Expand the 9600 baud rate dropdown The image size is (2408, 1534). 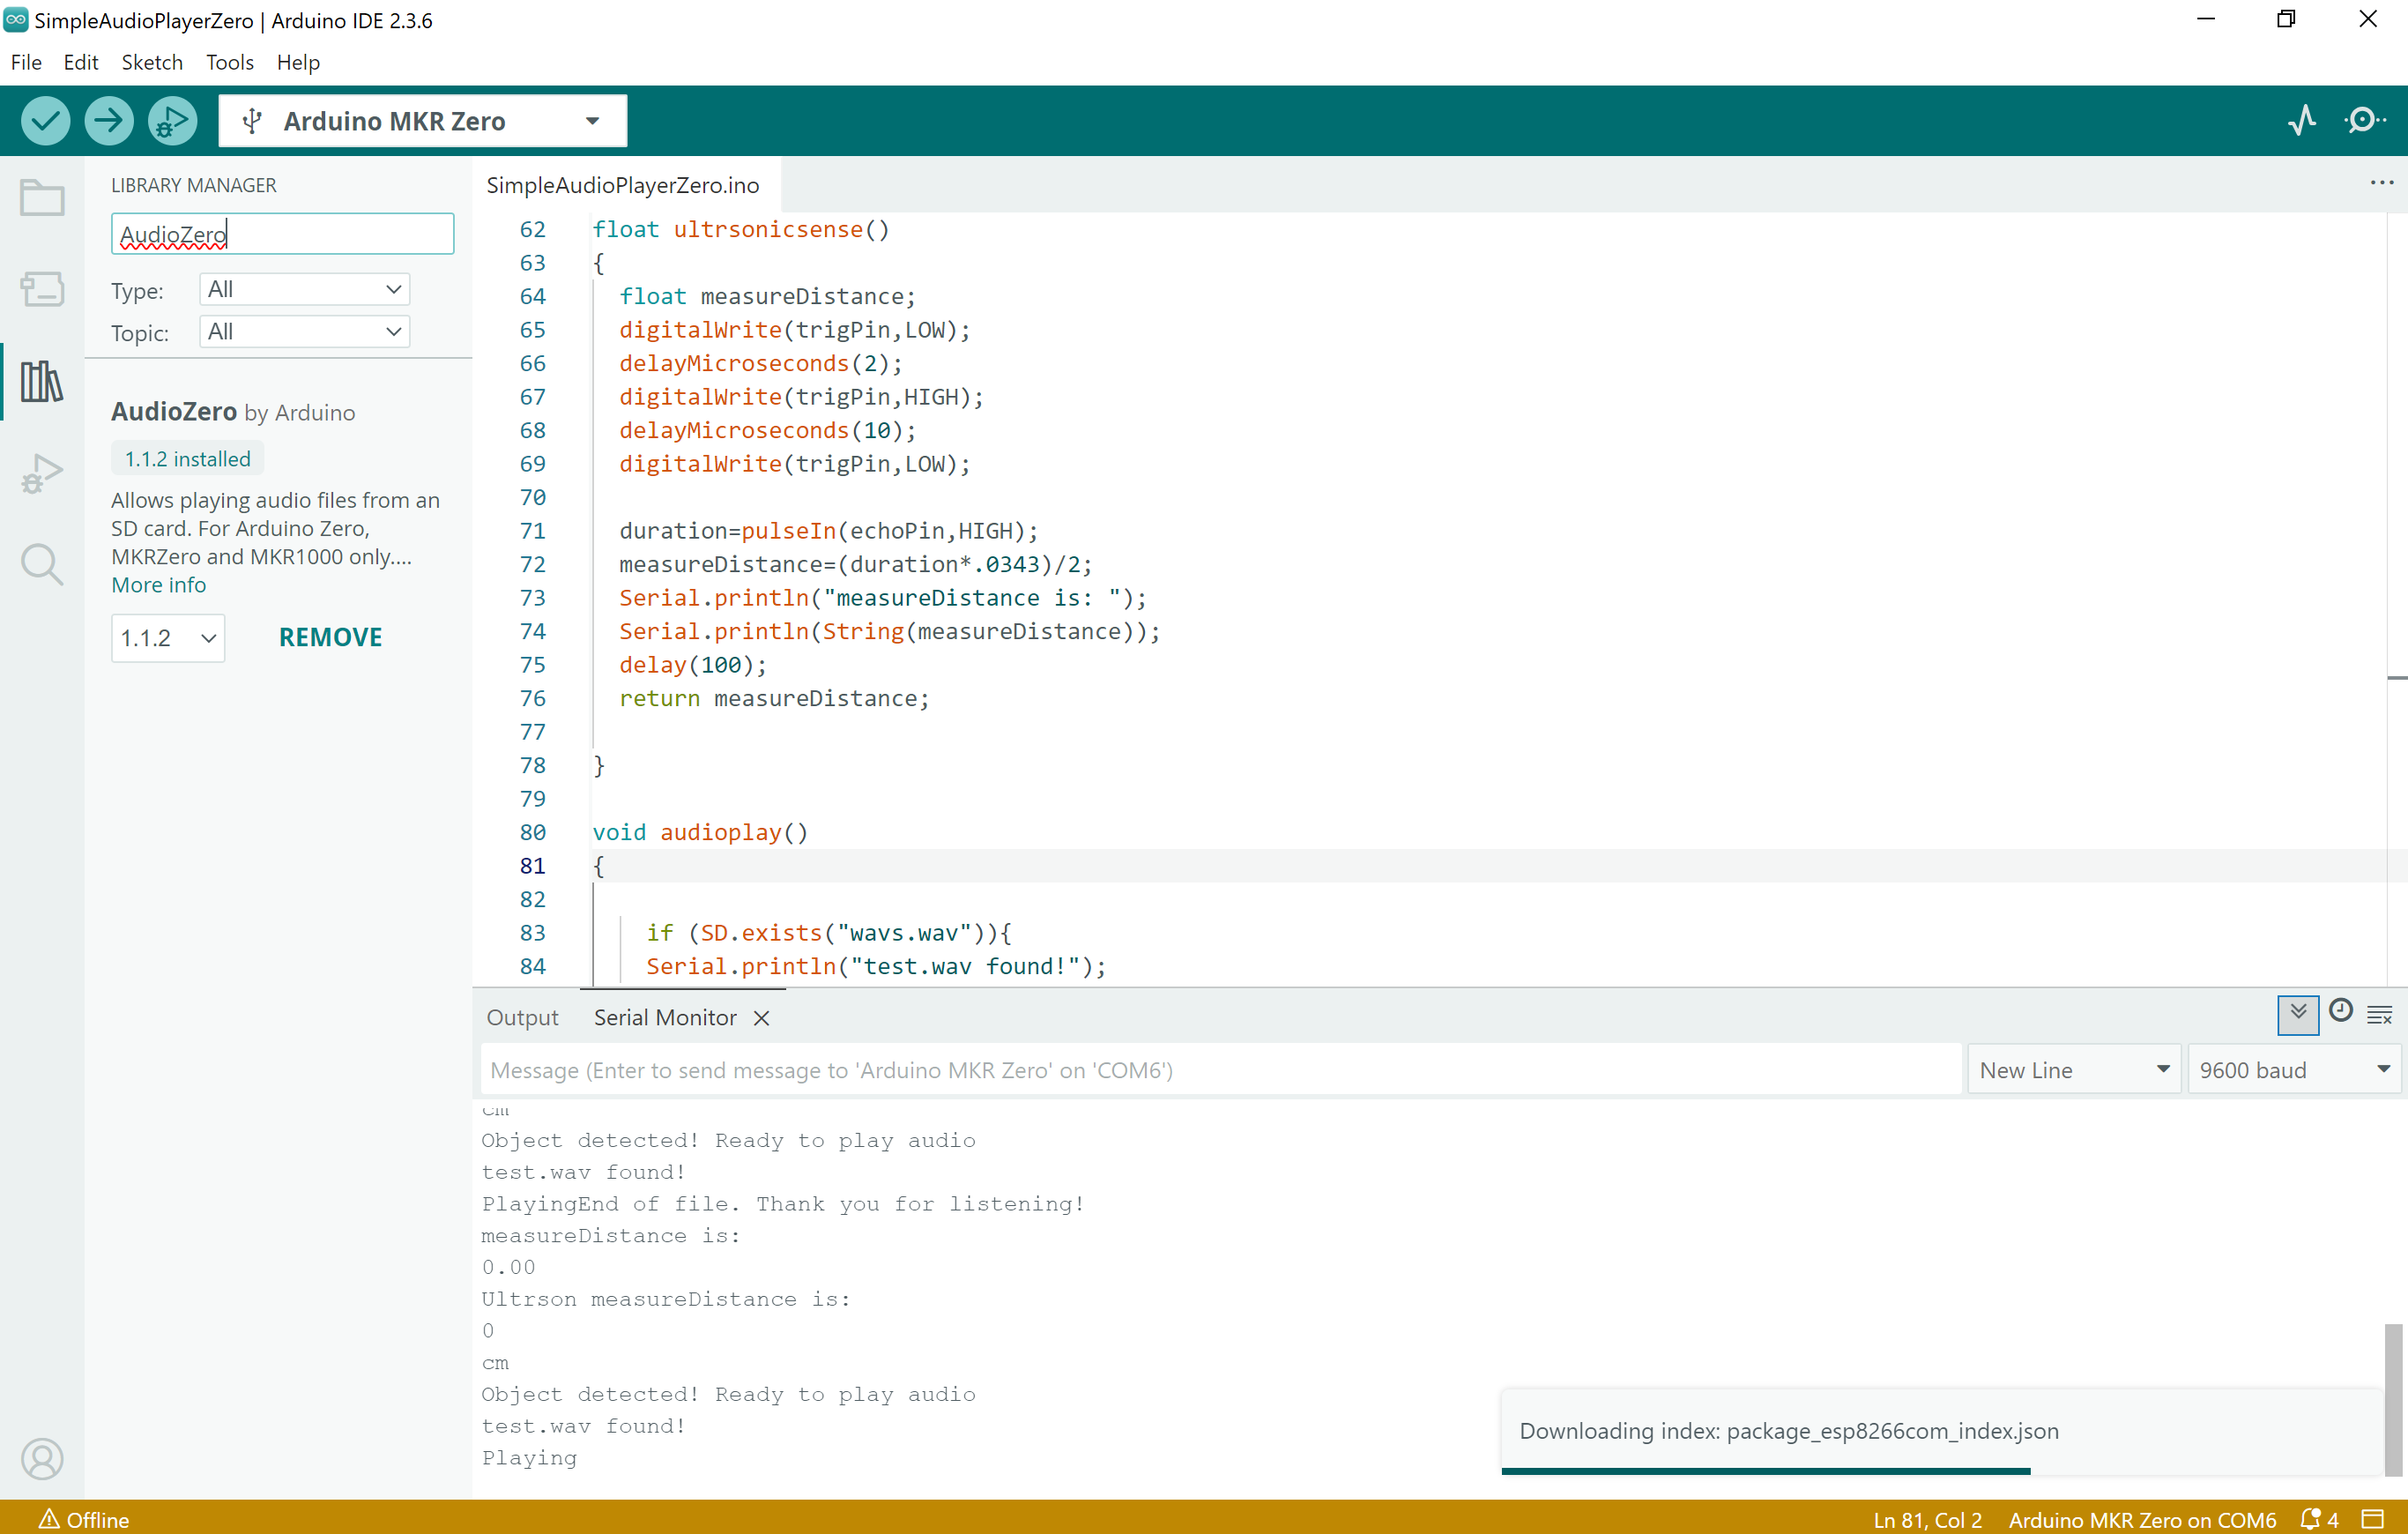[x=2293, y=1070]
